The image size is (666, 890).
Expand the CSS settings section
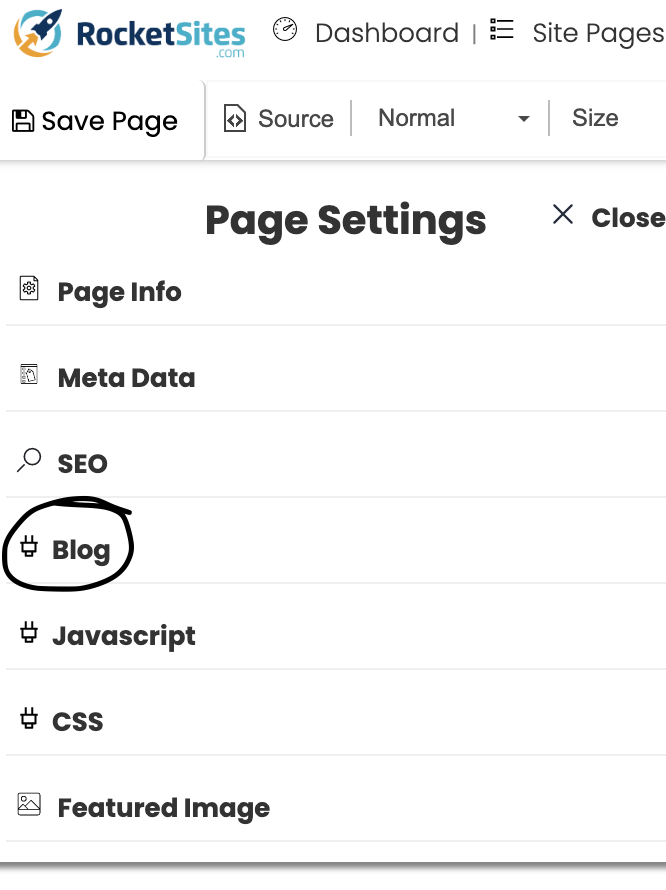(78, 721)
